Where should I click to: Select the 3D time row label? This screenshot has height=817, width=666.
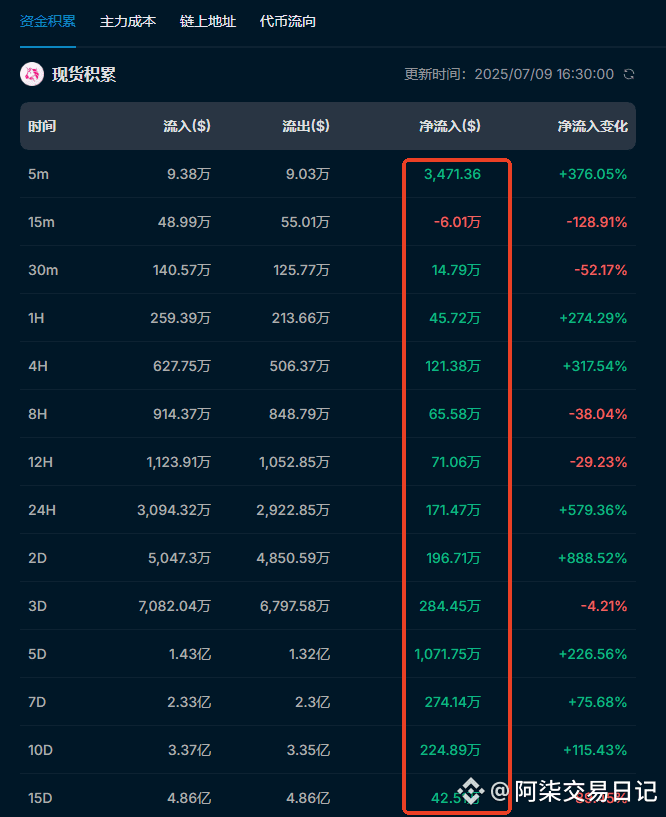point(38,606)
